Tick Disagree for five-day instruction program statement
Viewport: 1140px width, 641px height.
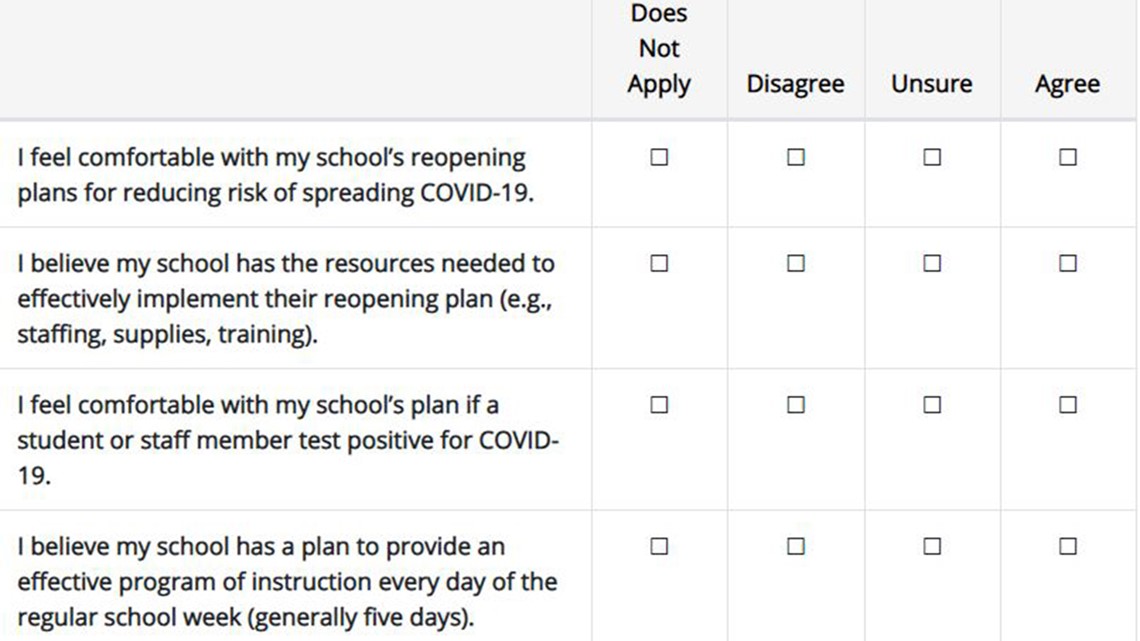[x=795, y=546]
